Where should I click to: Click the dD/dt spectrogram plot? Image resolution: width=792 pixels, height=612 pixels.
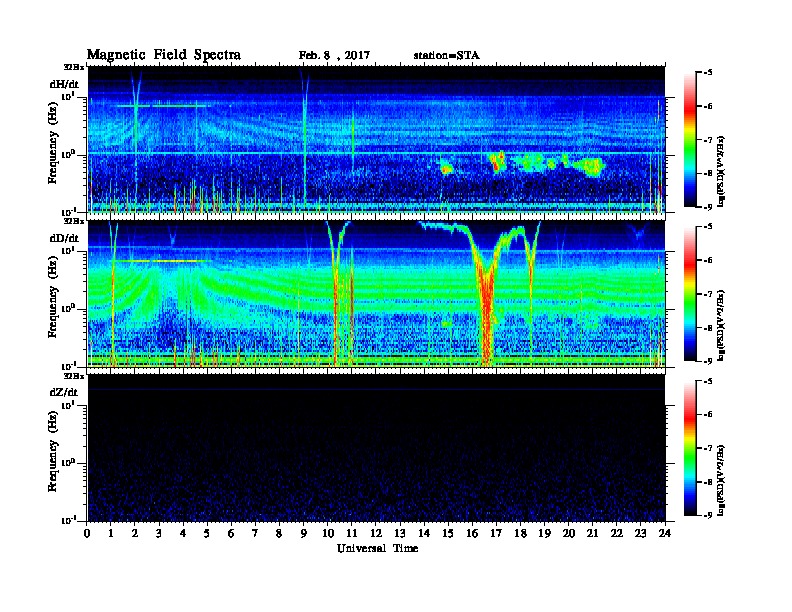(376, 294)
